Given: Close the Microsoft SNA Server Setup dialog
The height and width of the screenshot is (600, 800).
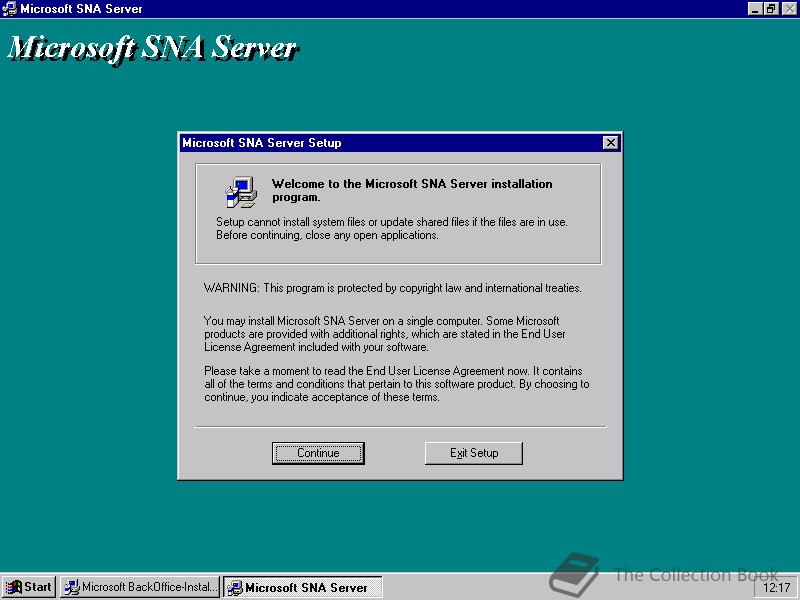Looking at the screenshot, I should tap(610, 143).
